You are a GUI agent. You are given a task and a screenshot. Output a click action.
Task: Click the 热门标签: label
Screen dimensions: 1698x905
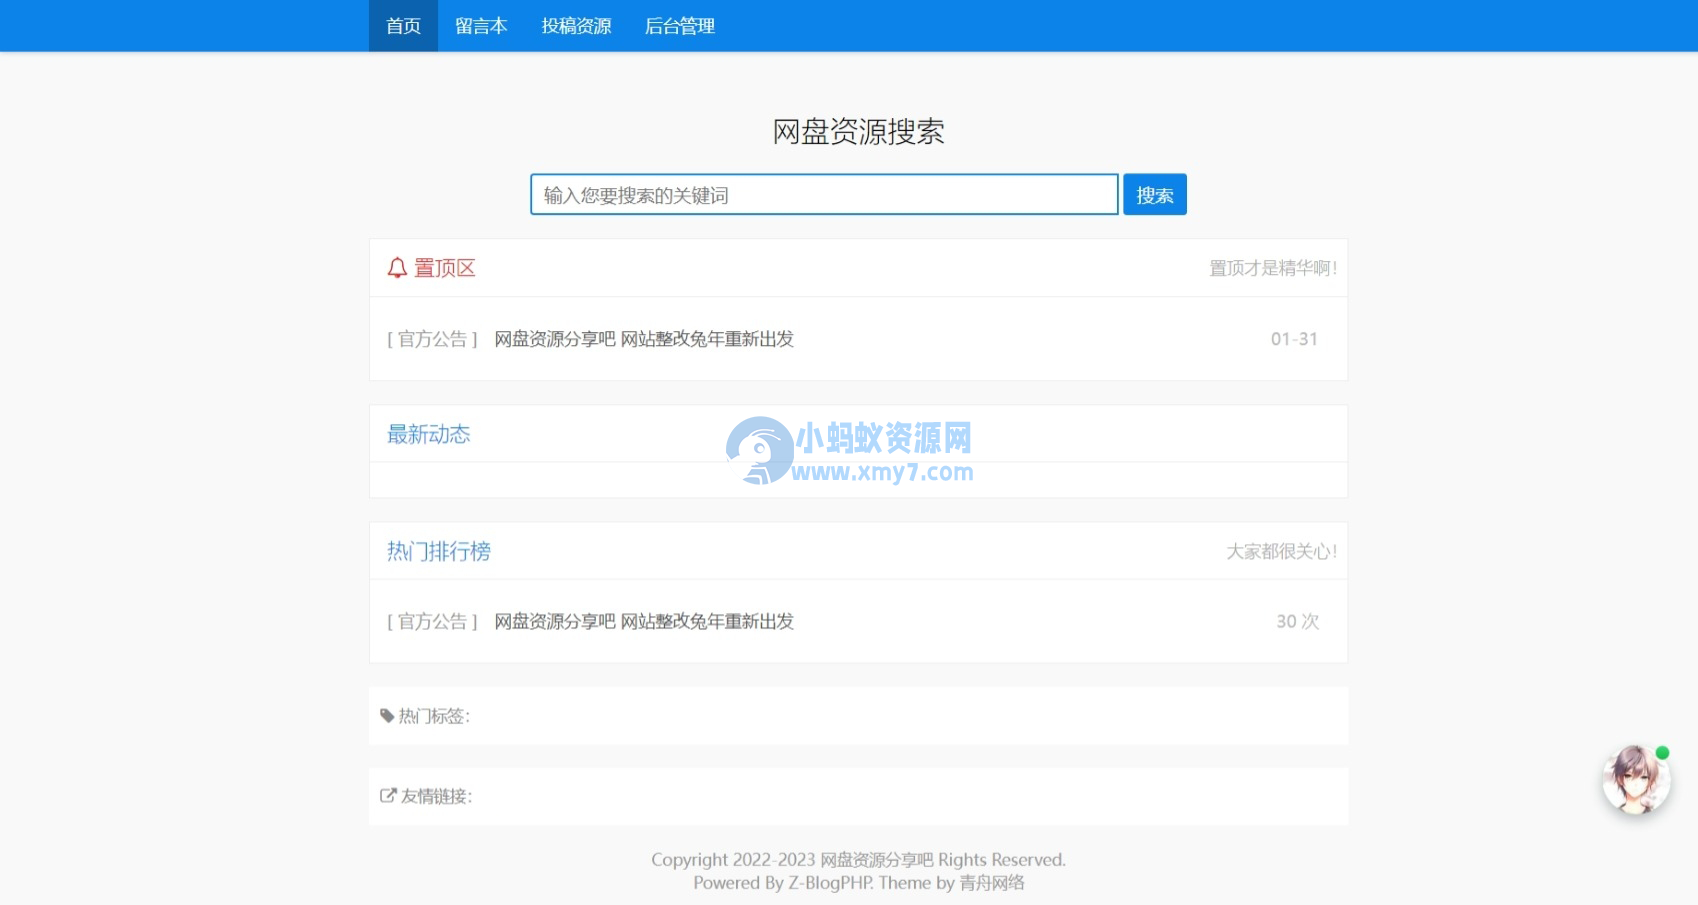pos(434,716)
